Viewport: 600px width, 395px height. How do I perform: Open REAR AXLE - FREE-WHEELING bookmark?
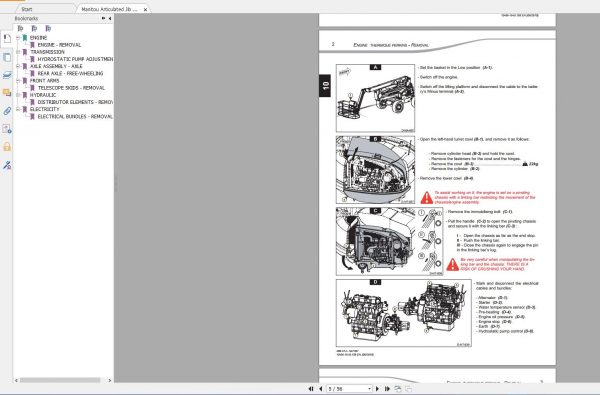coord(70,73)
